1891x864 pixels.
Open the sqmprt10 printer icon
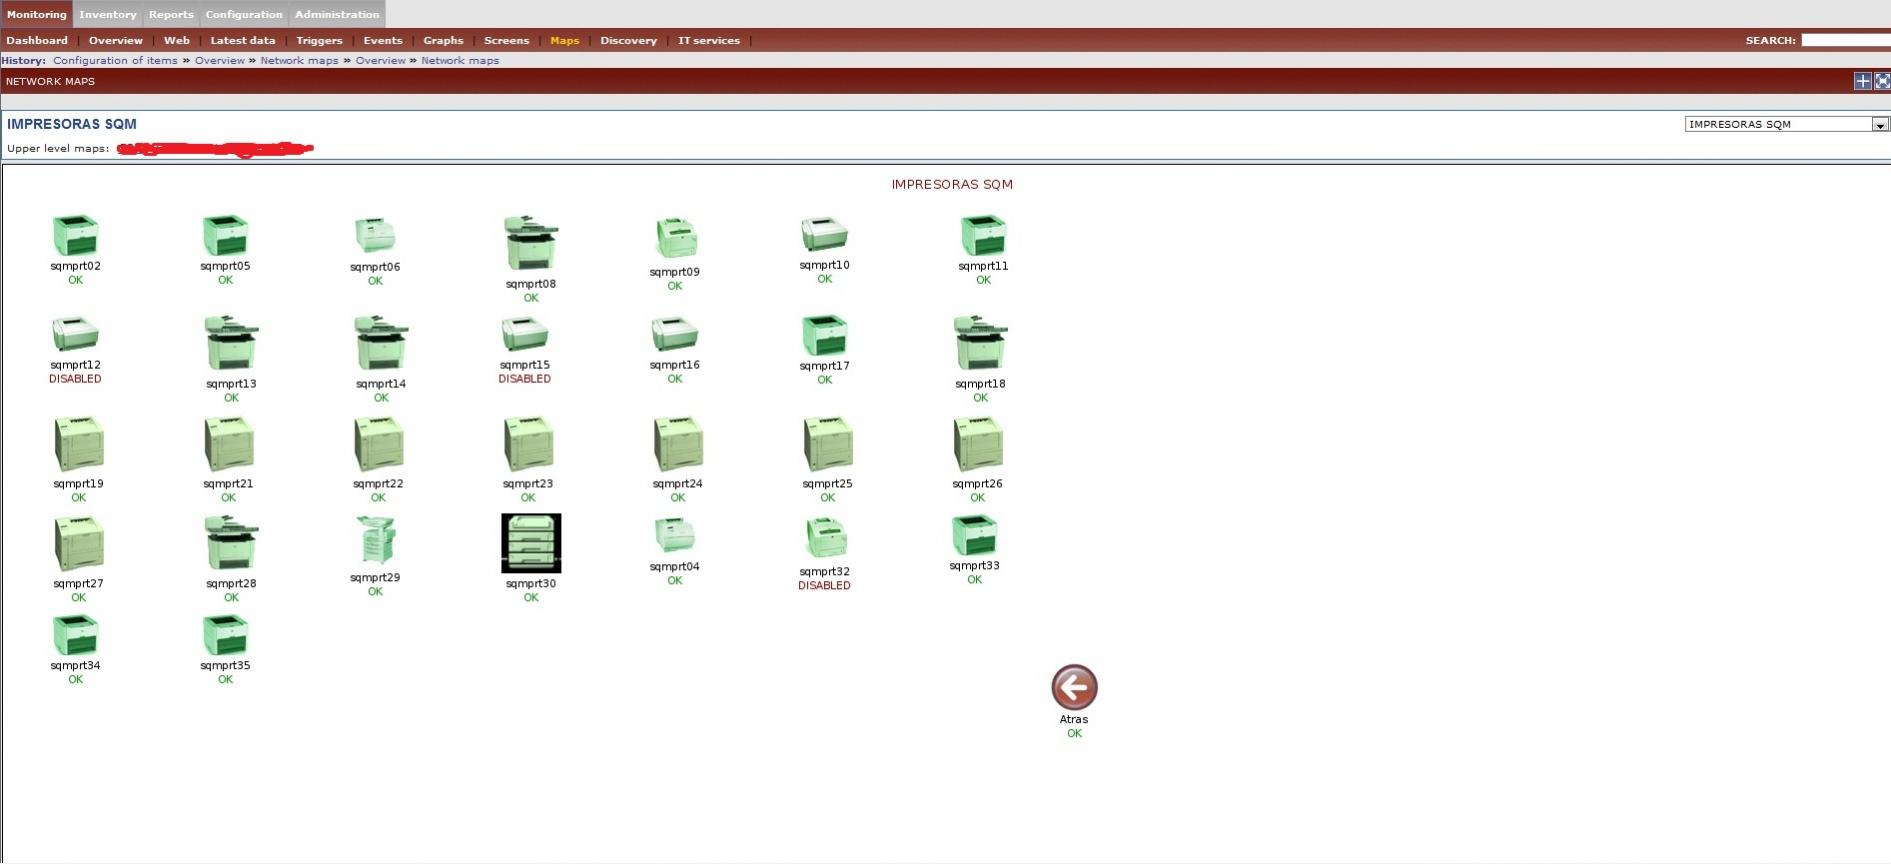825,235
